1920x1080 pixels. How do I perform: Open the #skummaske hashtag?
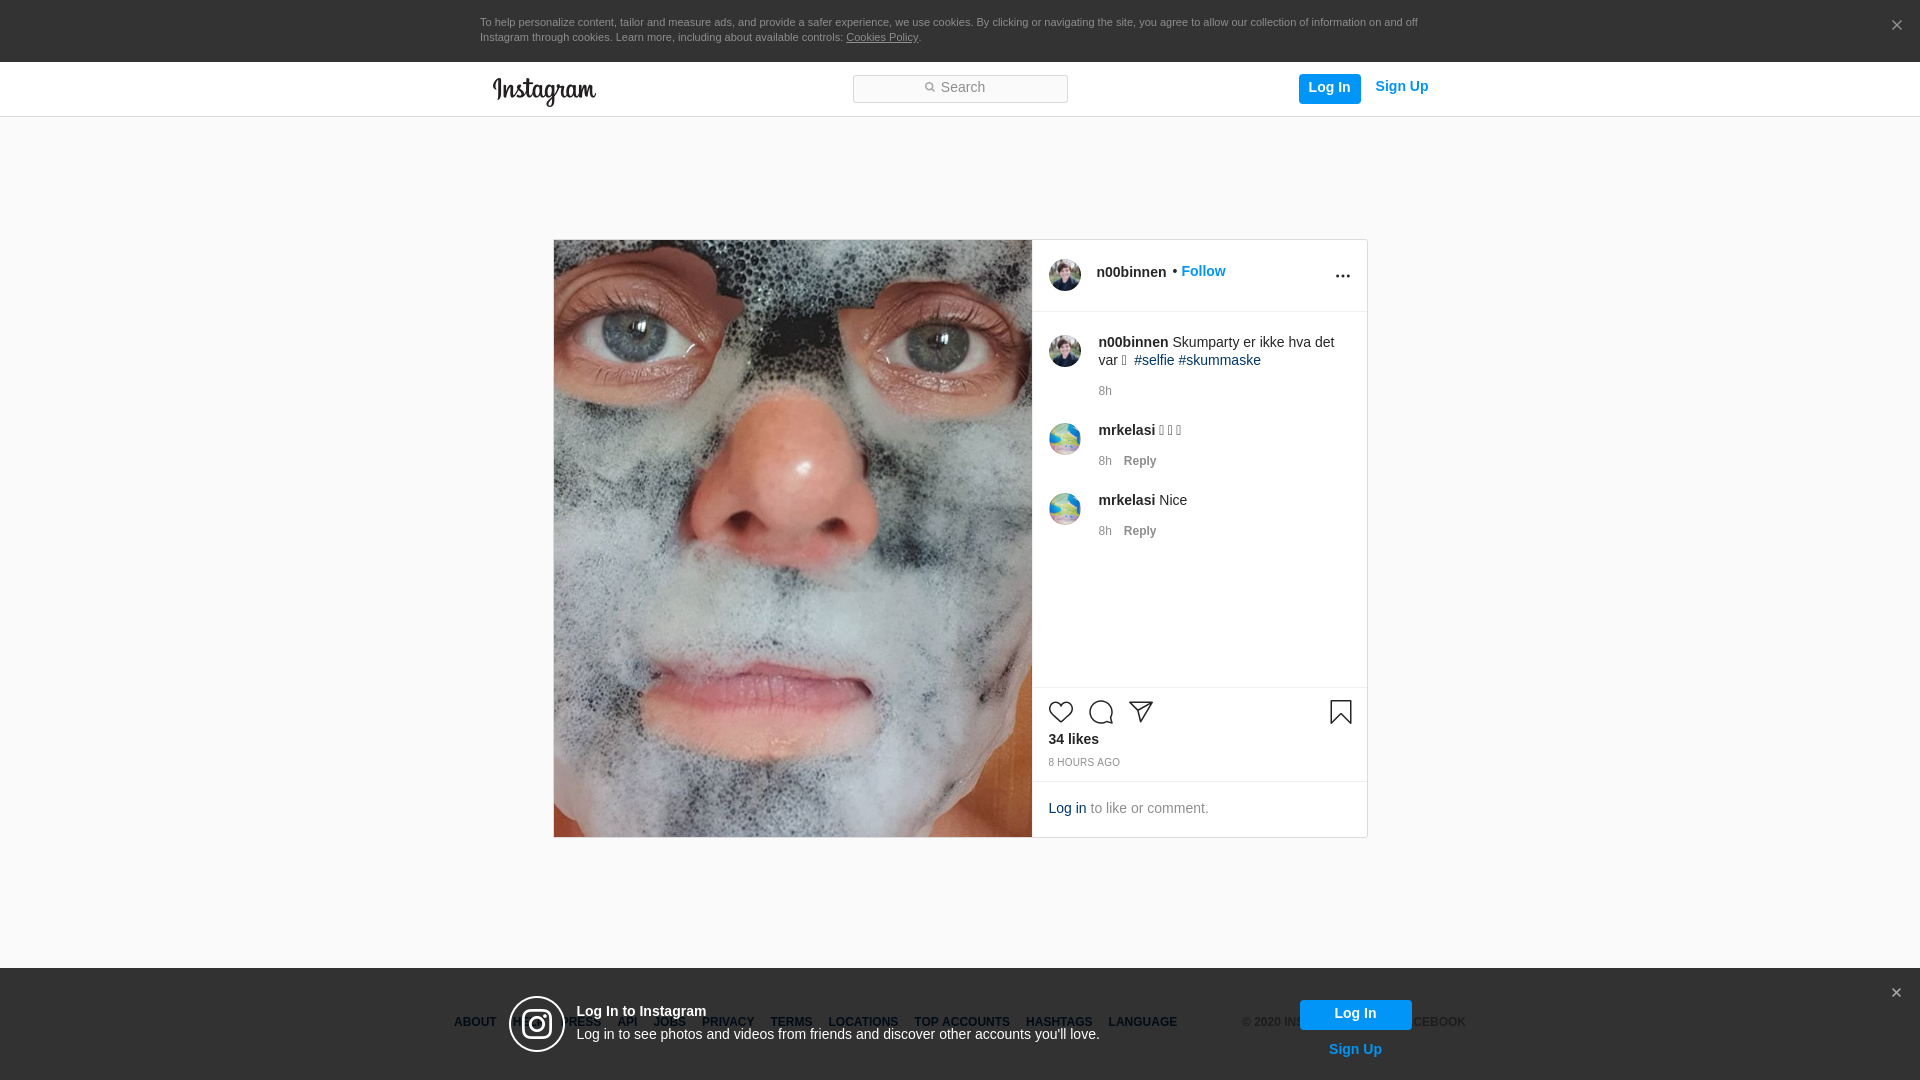coord(1219,360)
